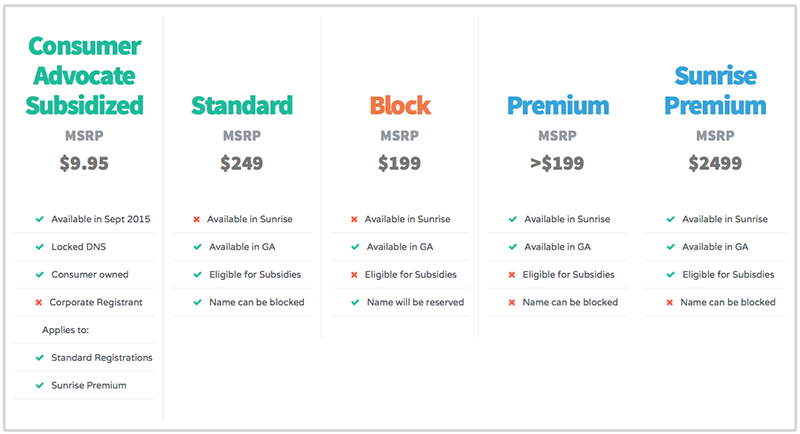Click the $9.95 MSRP price
The height and width of the screenshot is (434, 800).
point(84,163)
